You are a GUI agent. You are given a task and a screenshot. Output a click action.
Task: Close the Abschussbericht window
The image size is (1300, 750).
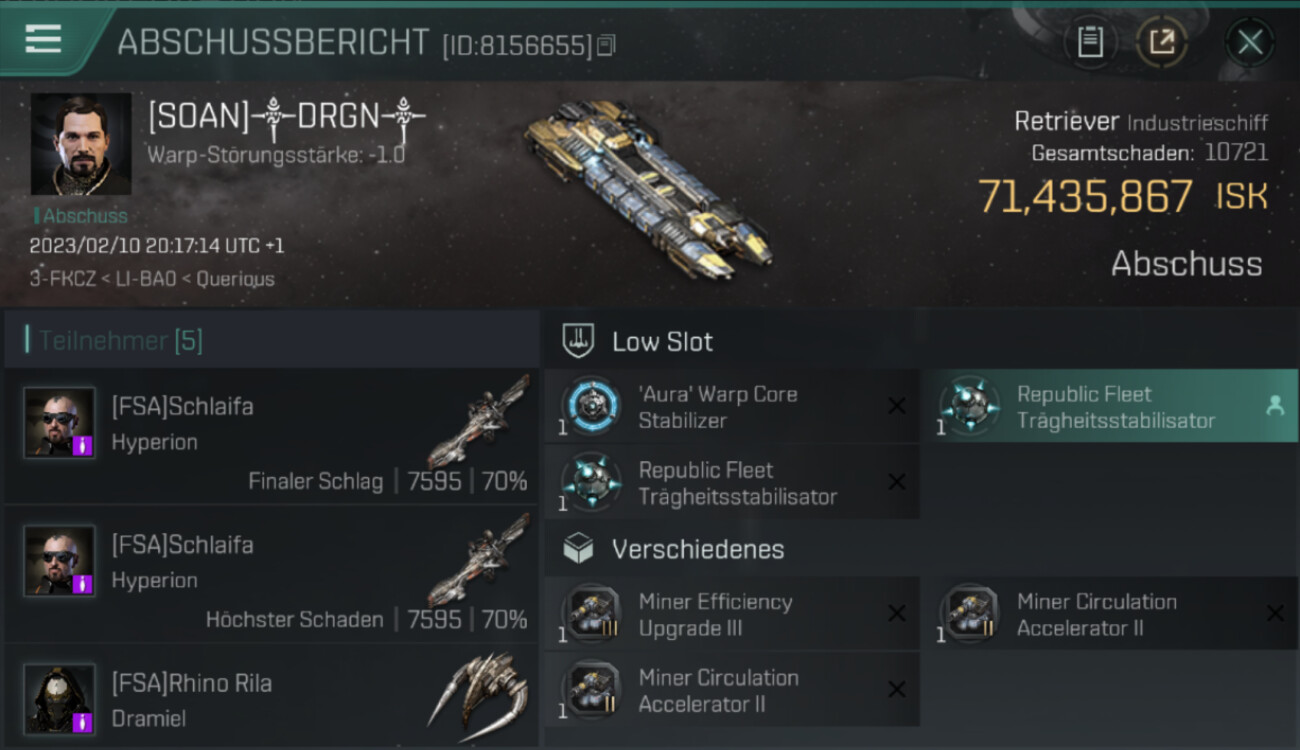click(1249, 42)
